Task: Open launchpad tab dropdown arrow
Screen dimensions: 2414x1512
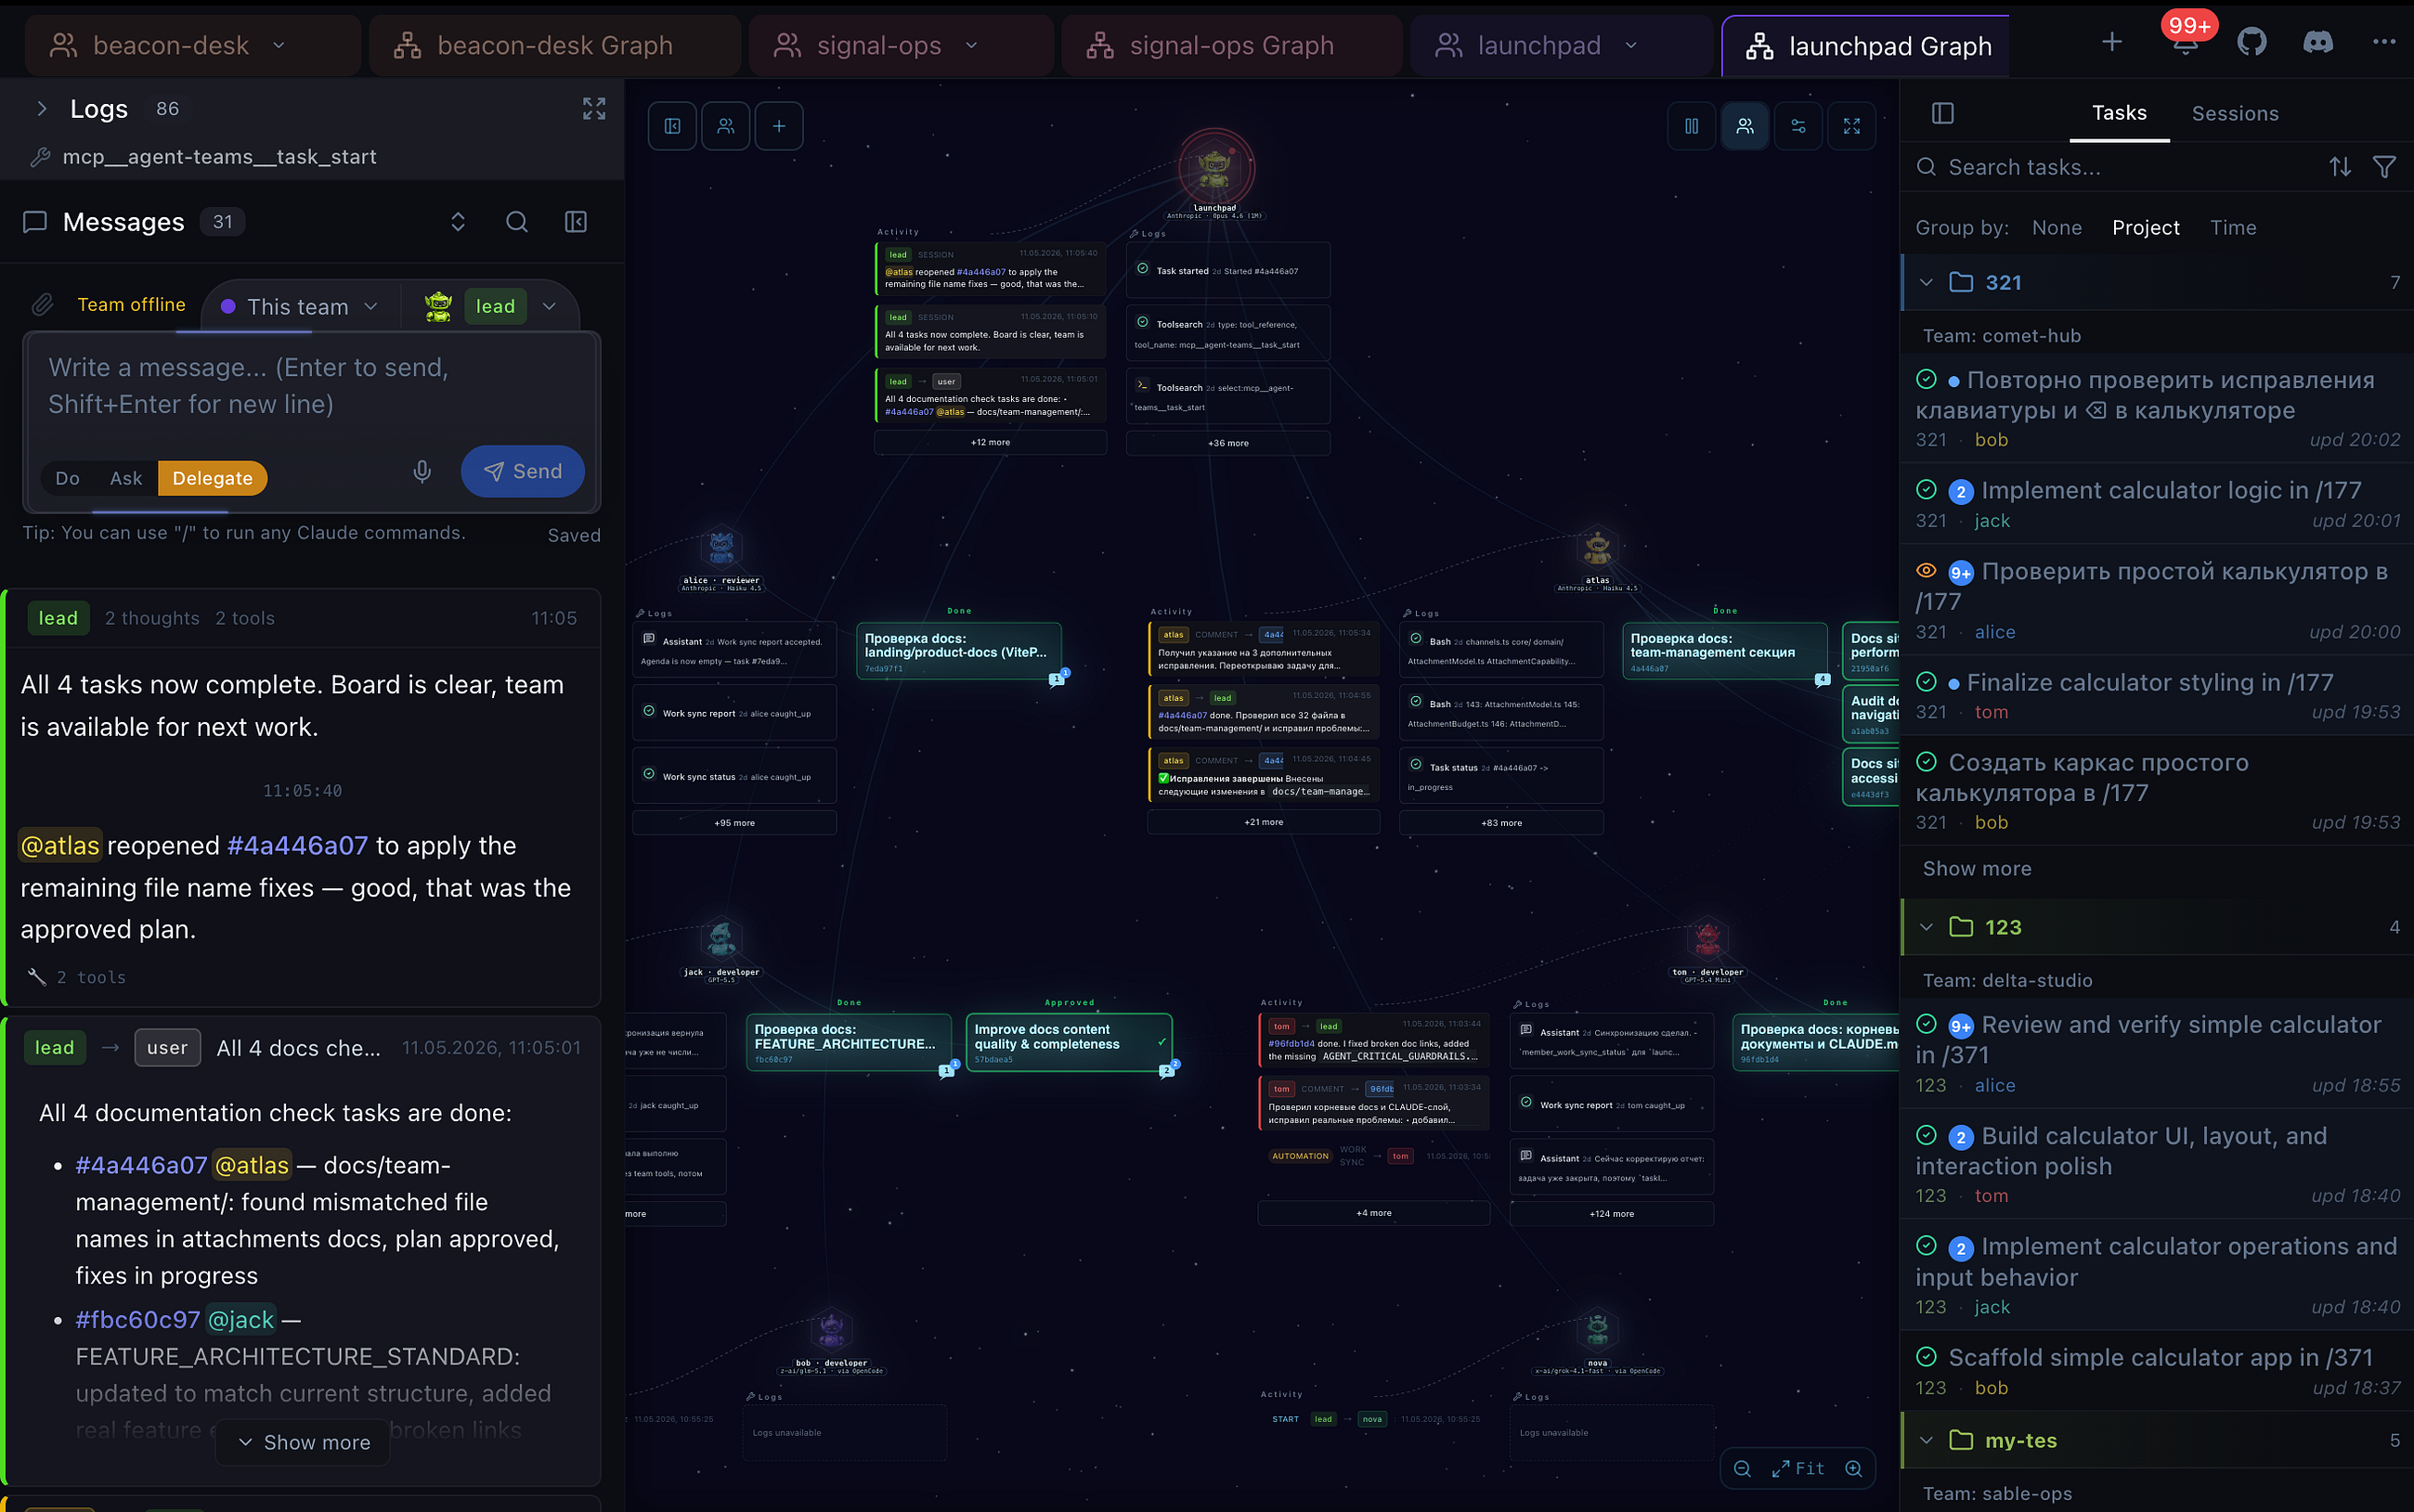Action: click(1631, 46)
